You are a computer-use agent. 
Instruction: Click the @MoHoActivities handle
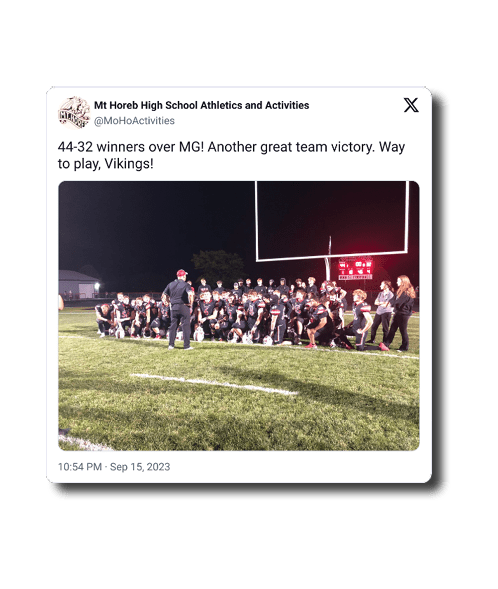pos(134,121)
